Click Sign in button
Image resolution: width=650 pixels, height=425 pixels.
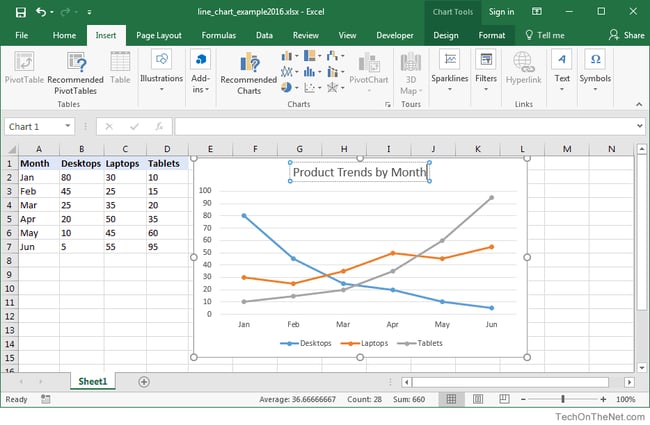pyautogui.click(x=501, y=12)
